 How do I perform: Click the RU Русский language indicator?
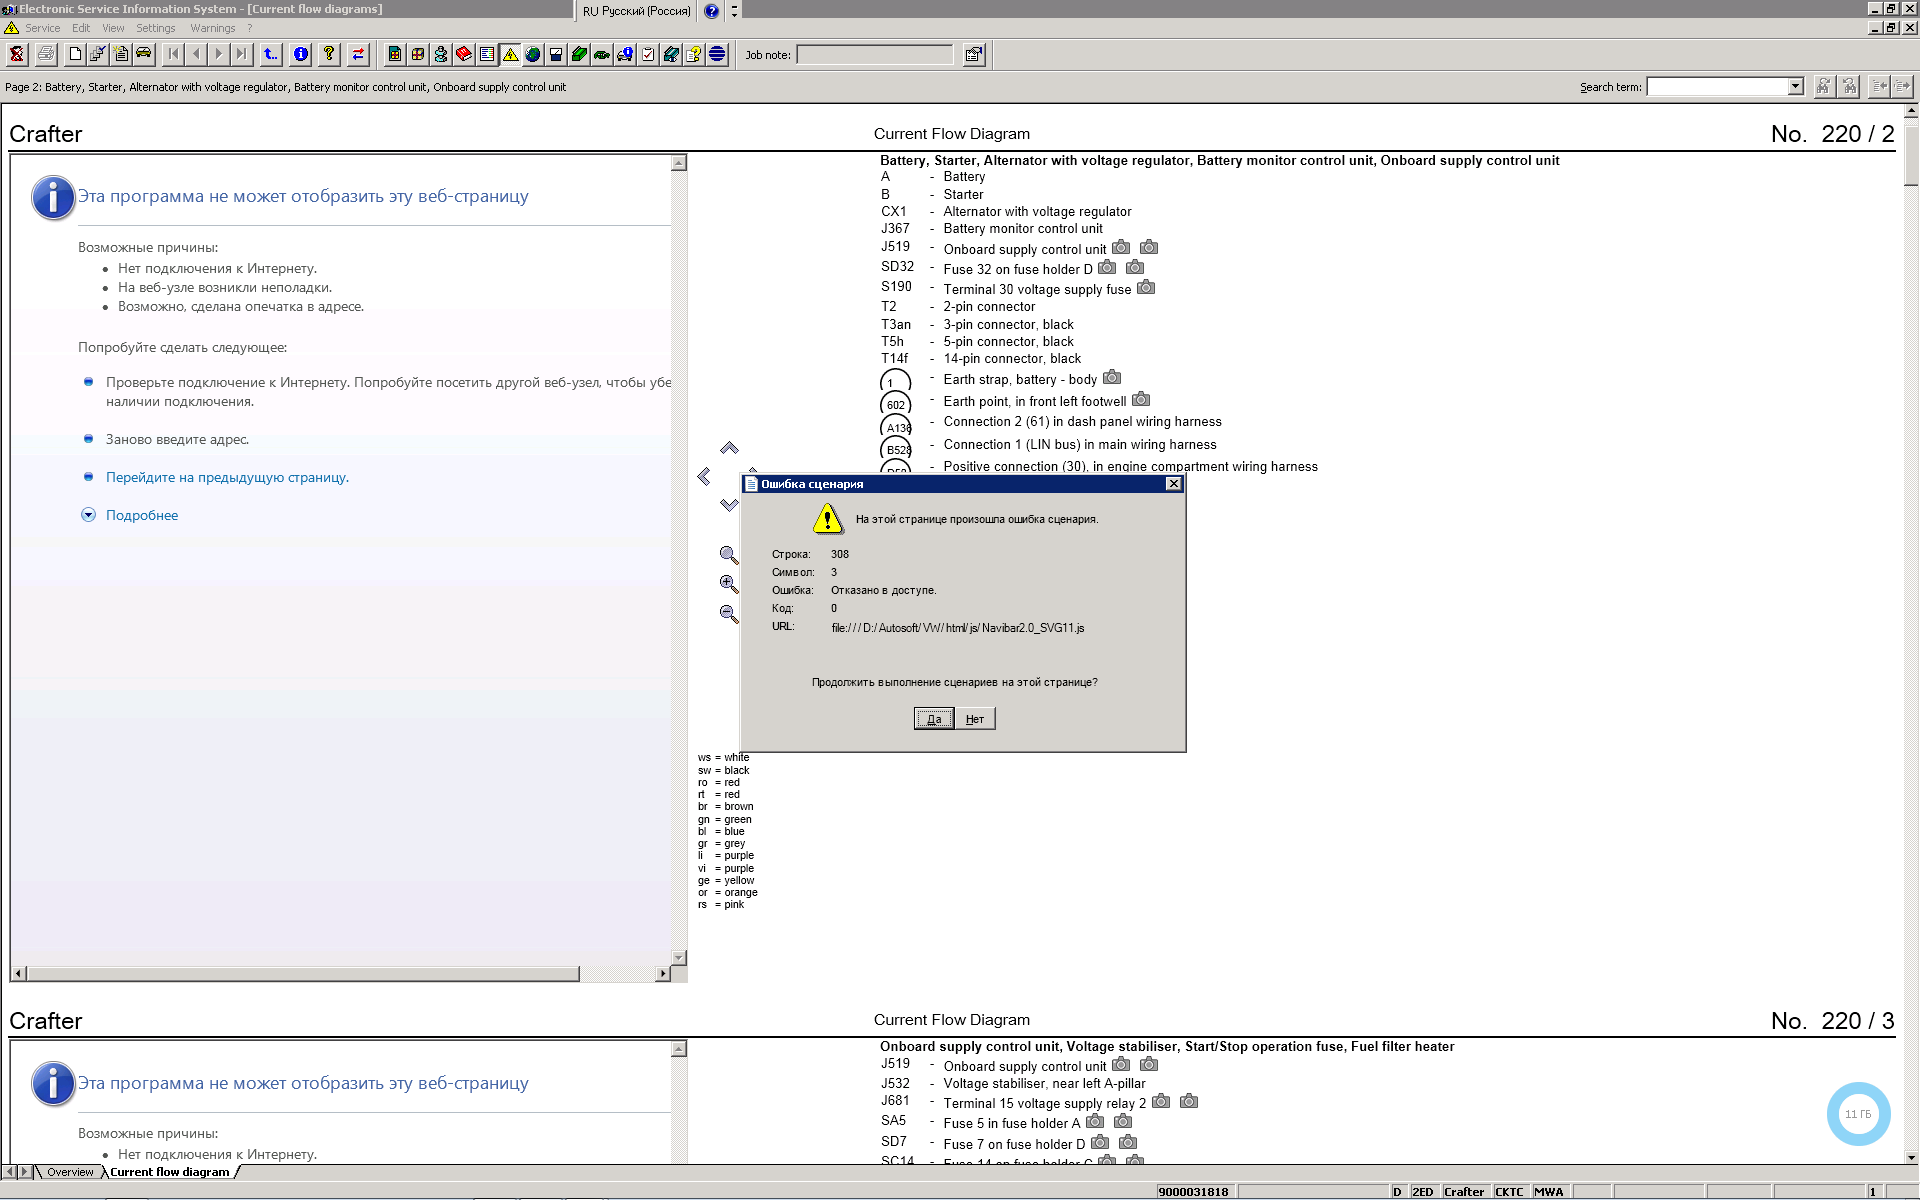click(x=637, y=11)
